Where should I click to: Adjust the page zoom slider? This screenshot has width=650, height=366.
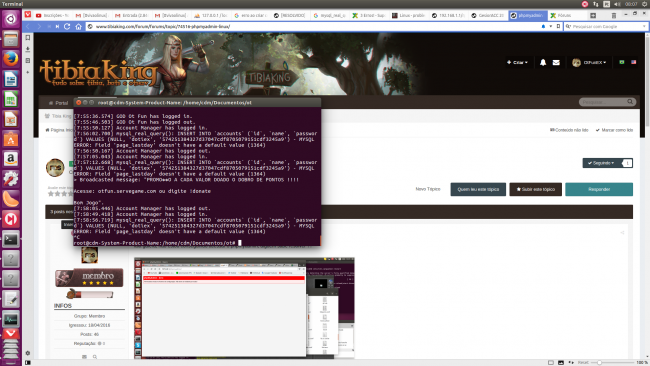pos(613,363)
